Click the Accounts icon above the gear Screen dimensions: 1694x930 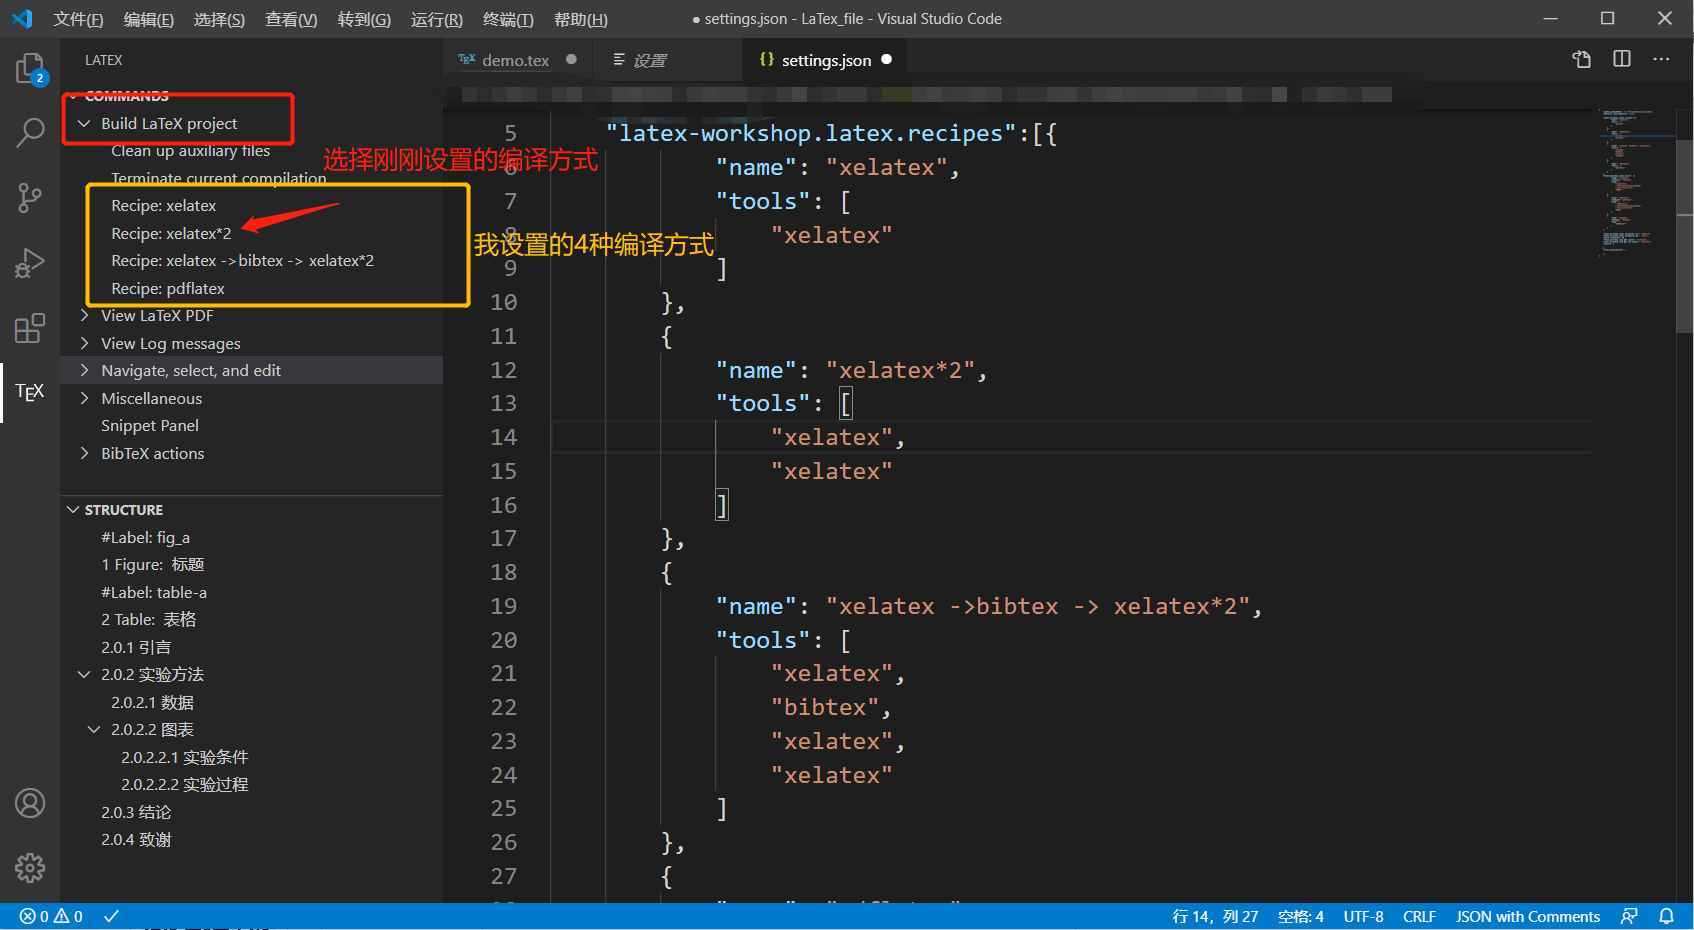click(x=29, y=802)
